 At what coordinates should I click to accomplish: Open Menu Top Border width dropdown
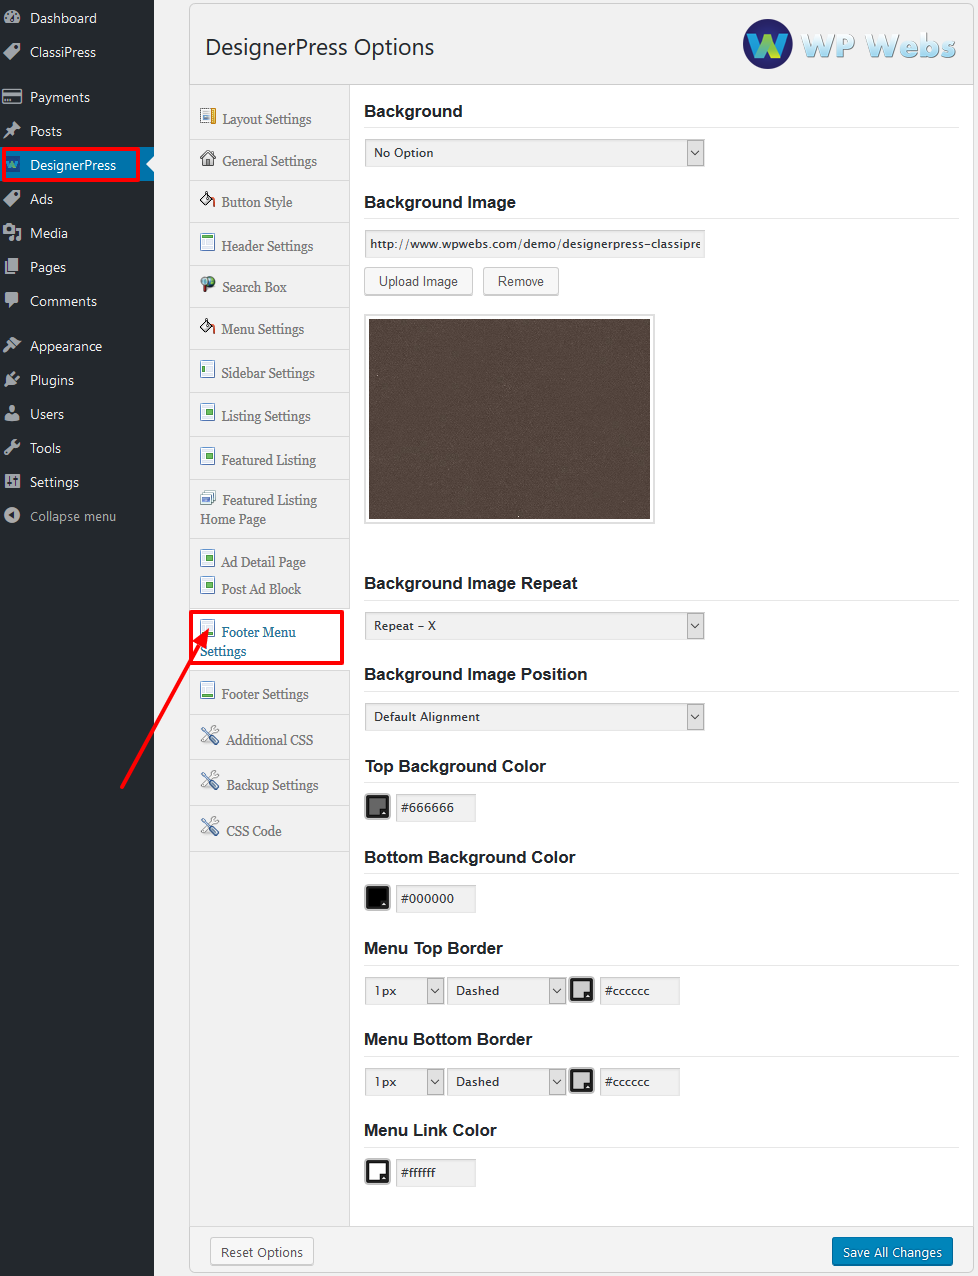pos(404,991)
